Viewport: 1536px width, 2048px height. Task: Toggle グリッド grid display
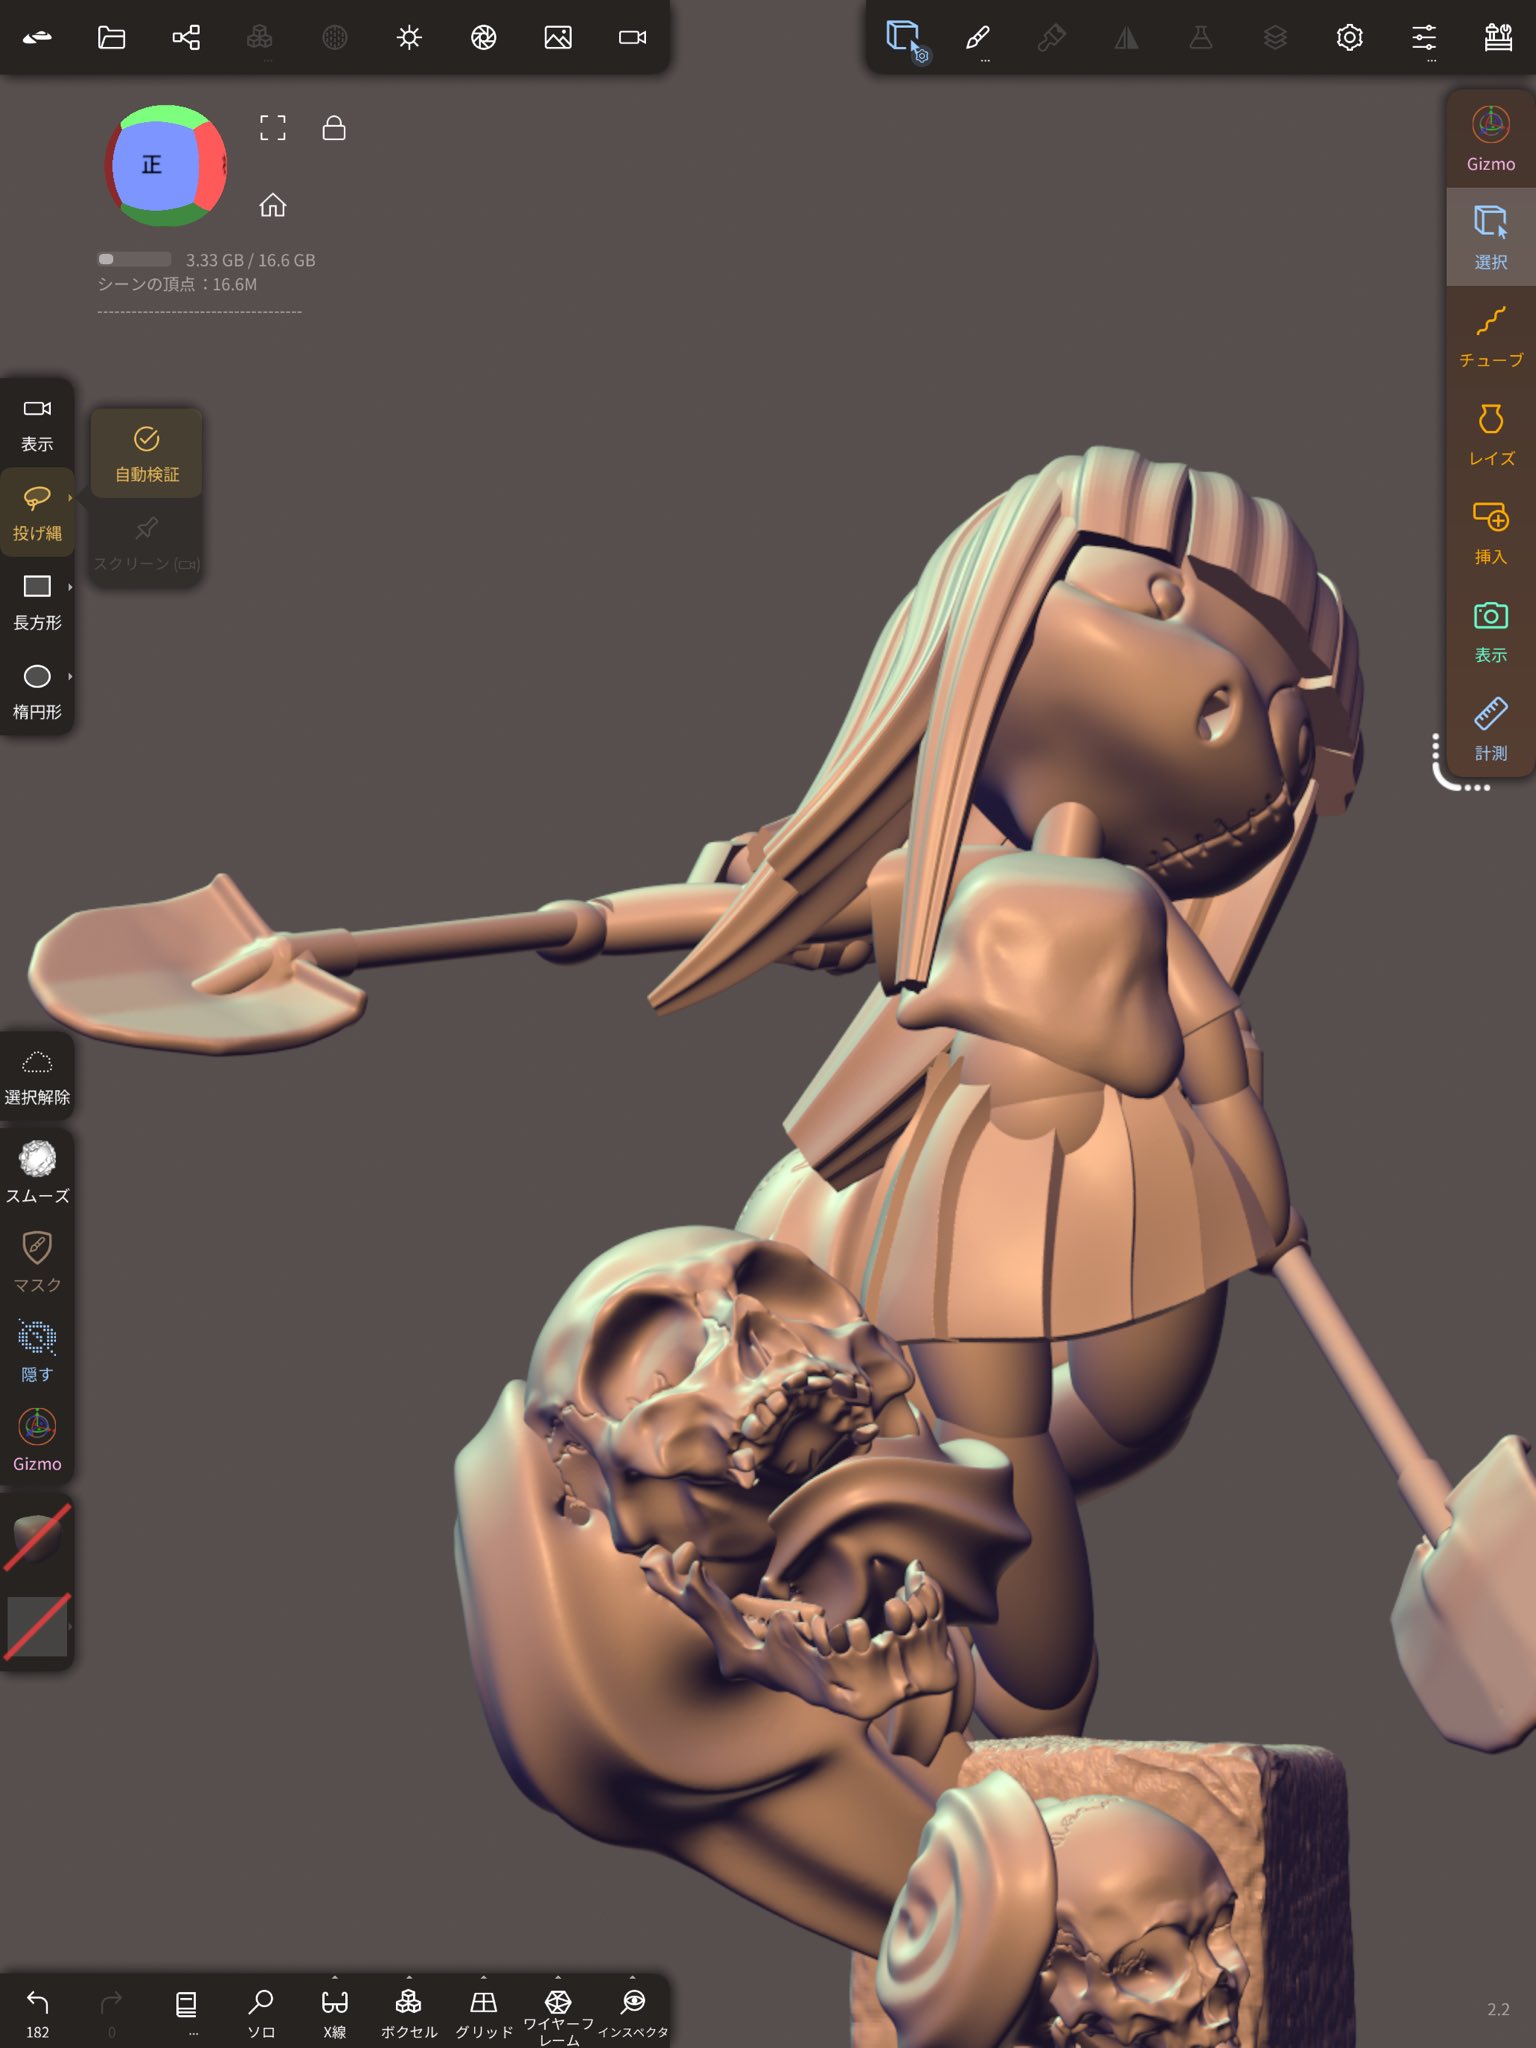pyautogui.click(x=484, y=2013)
